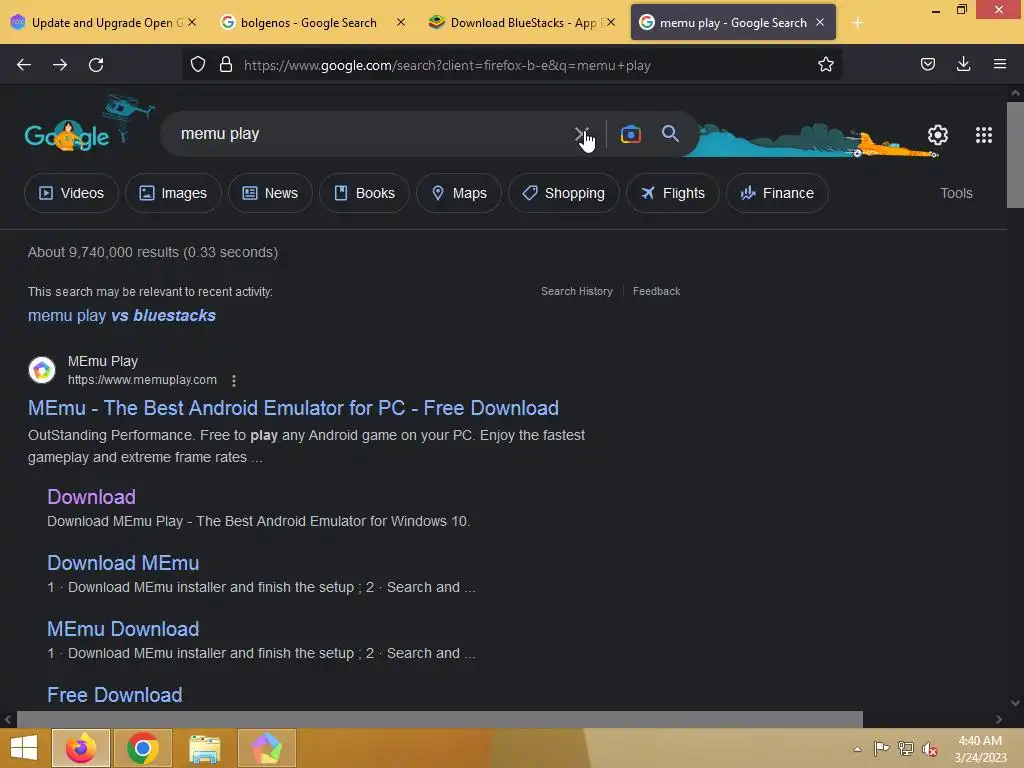Show hidden system tray icons
Viewport: 1024px width, 768px height.
coord(857,749)
